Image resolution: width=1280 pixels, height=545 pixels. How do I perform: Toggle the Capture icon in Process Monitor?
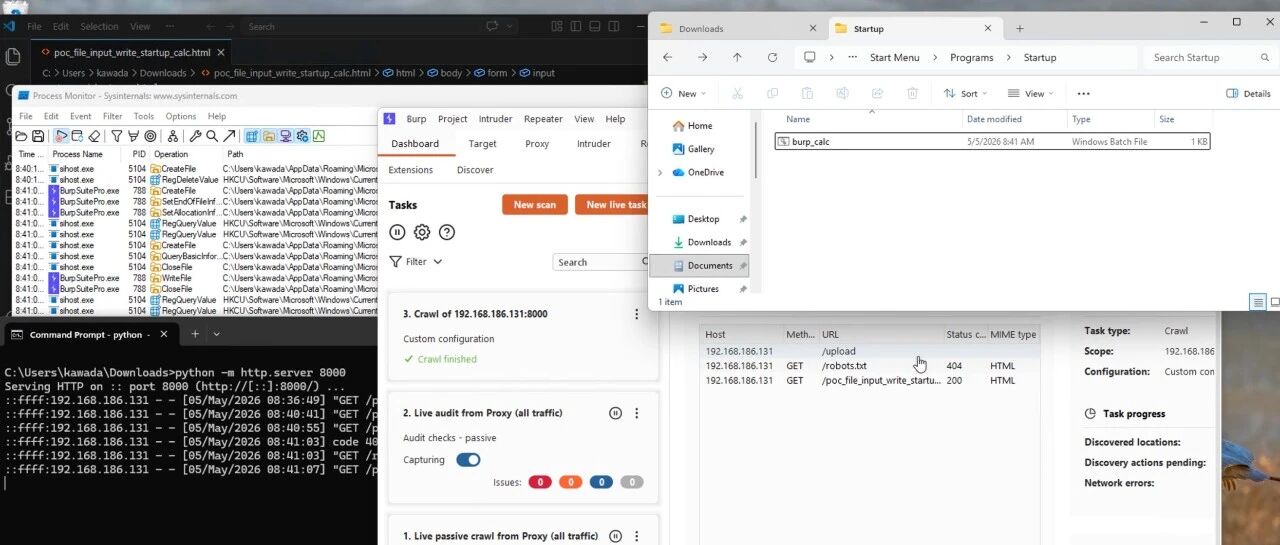click(x=61, y=136)
